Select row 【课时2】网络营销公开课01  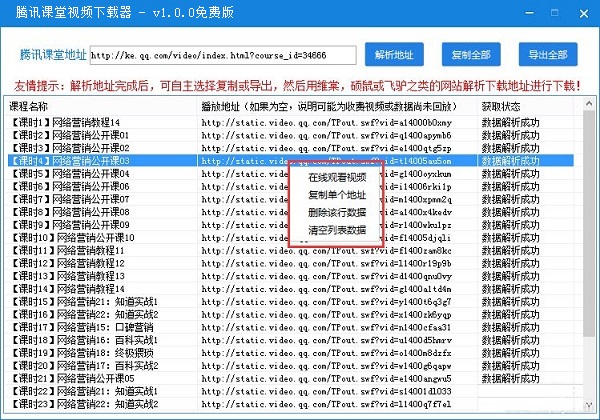tap(290, 135)
